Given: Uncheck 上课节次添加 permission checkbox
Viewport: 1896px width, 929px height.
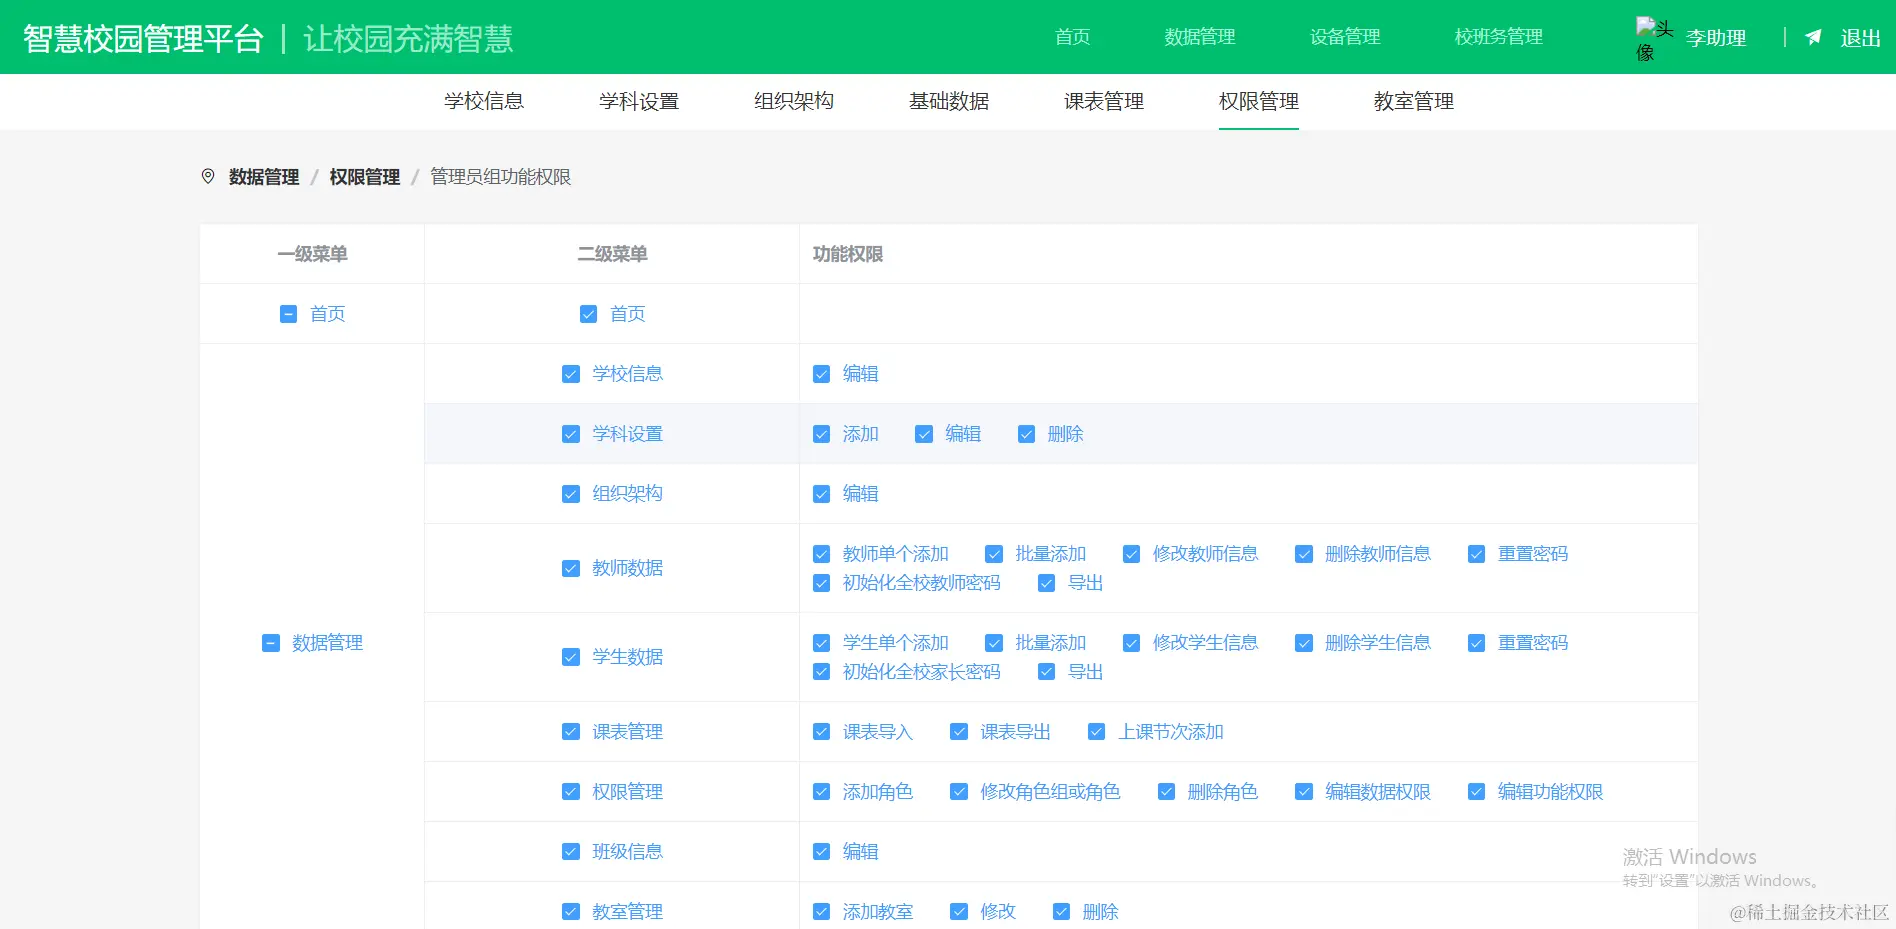Looking at the screenshot, I should pos(1096,732).
